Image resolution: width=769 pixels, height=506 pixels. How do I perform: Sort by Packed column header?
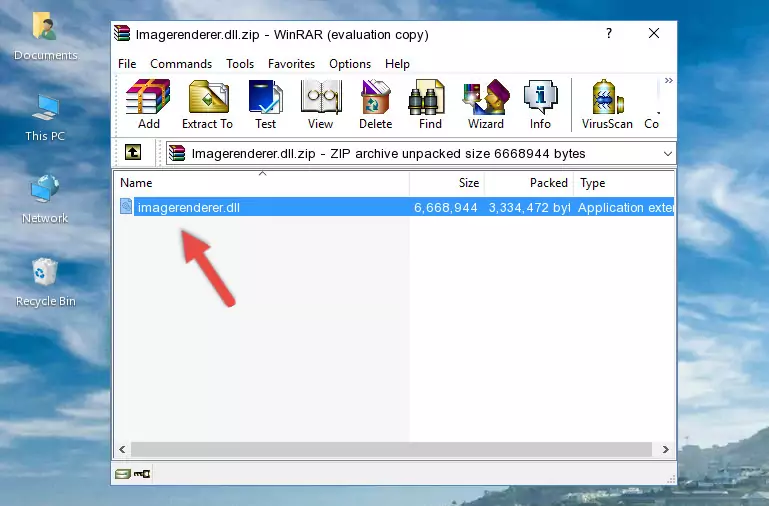pyautogui.click(x=529, y=183)
